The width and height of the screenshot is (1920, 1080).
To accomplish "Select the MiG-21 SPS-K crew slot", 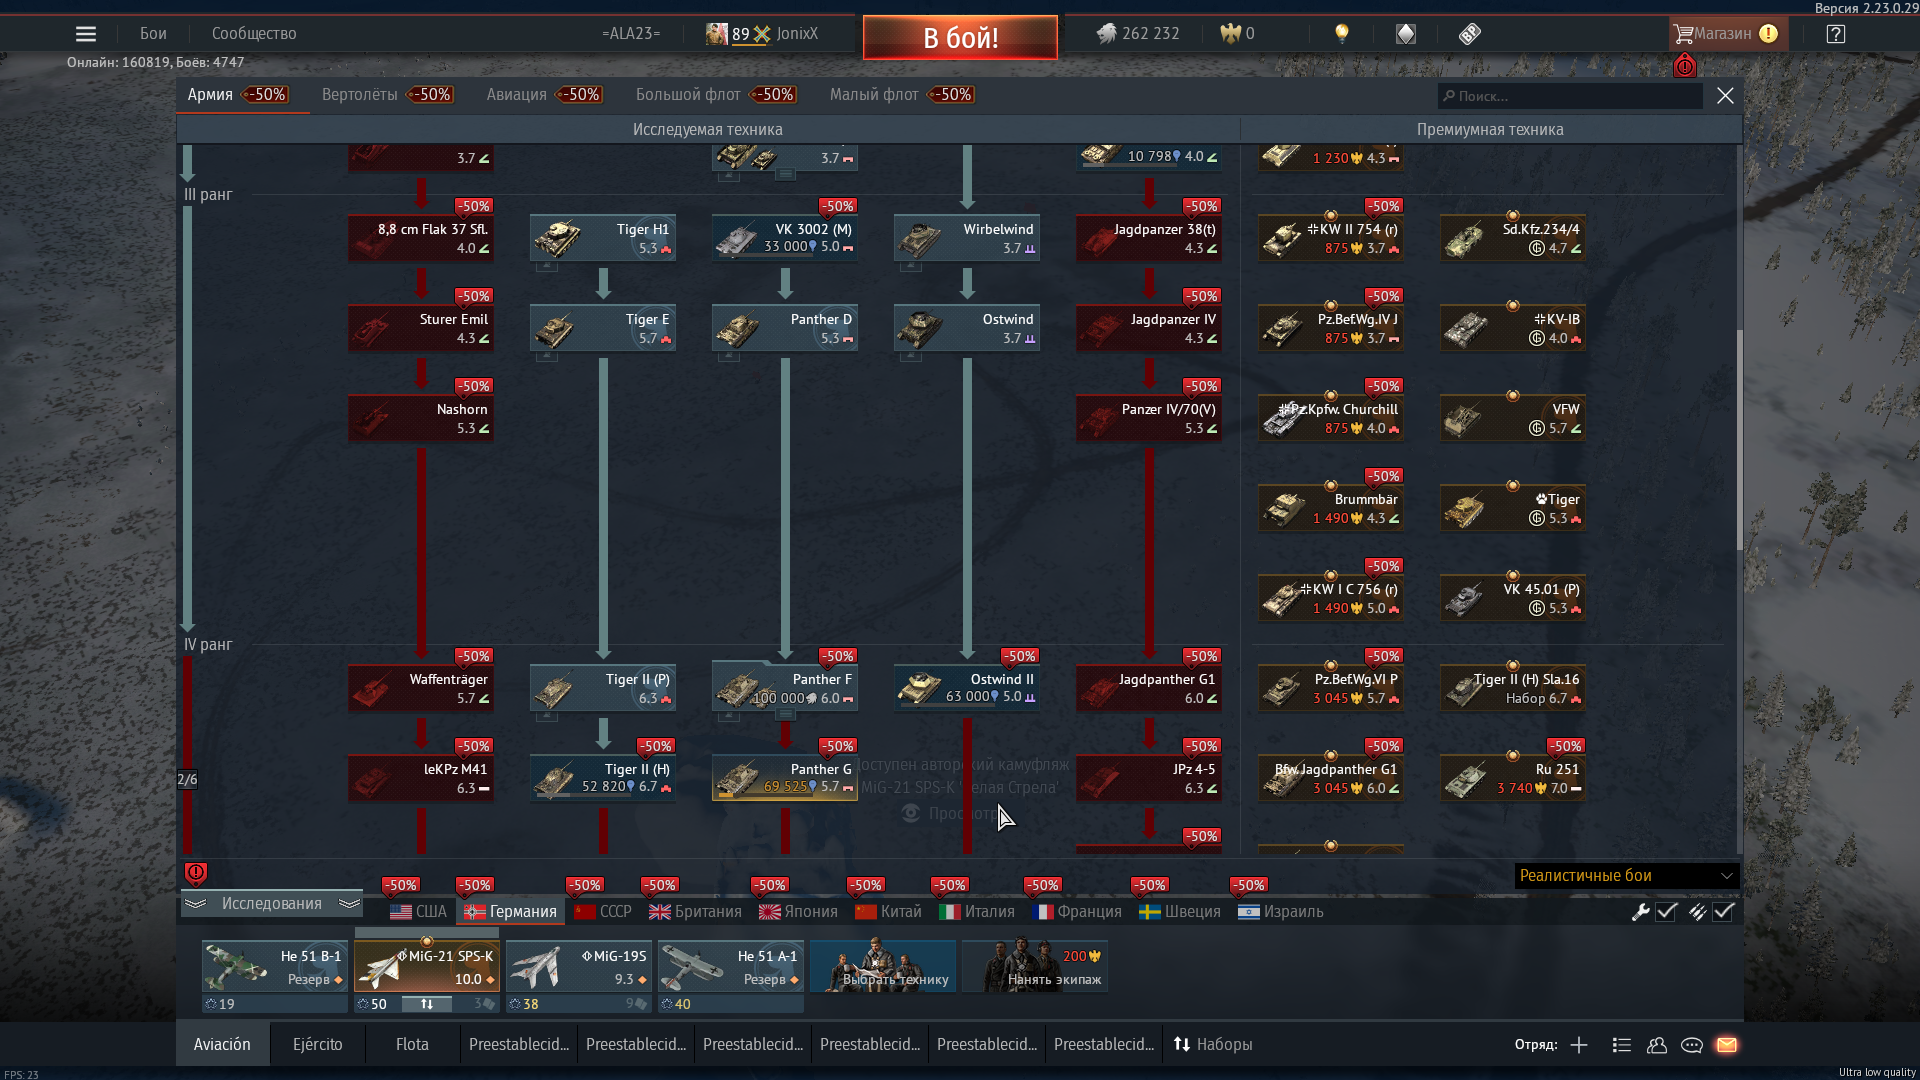I will pyautogui.click(x=427, y=966).
